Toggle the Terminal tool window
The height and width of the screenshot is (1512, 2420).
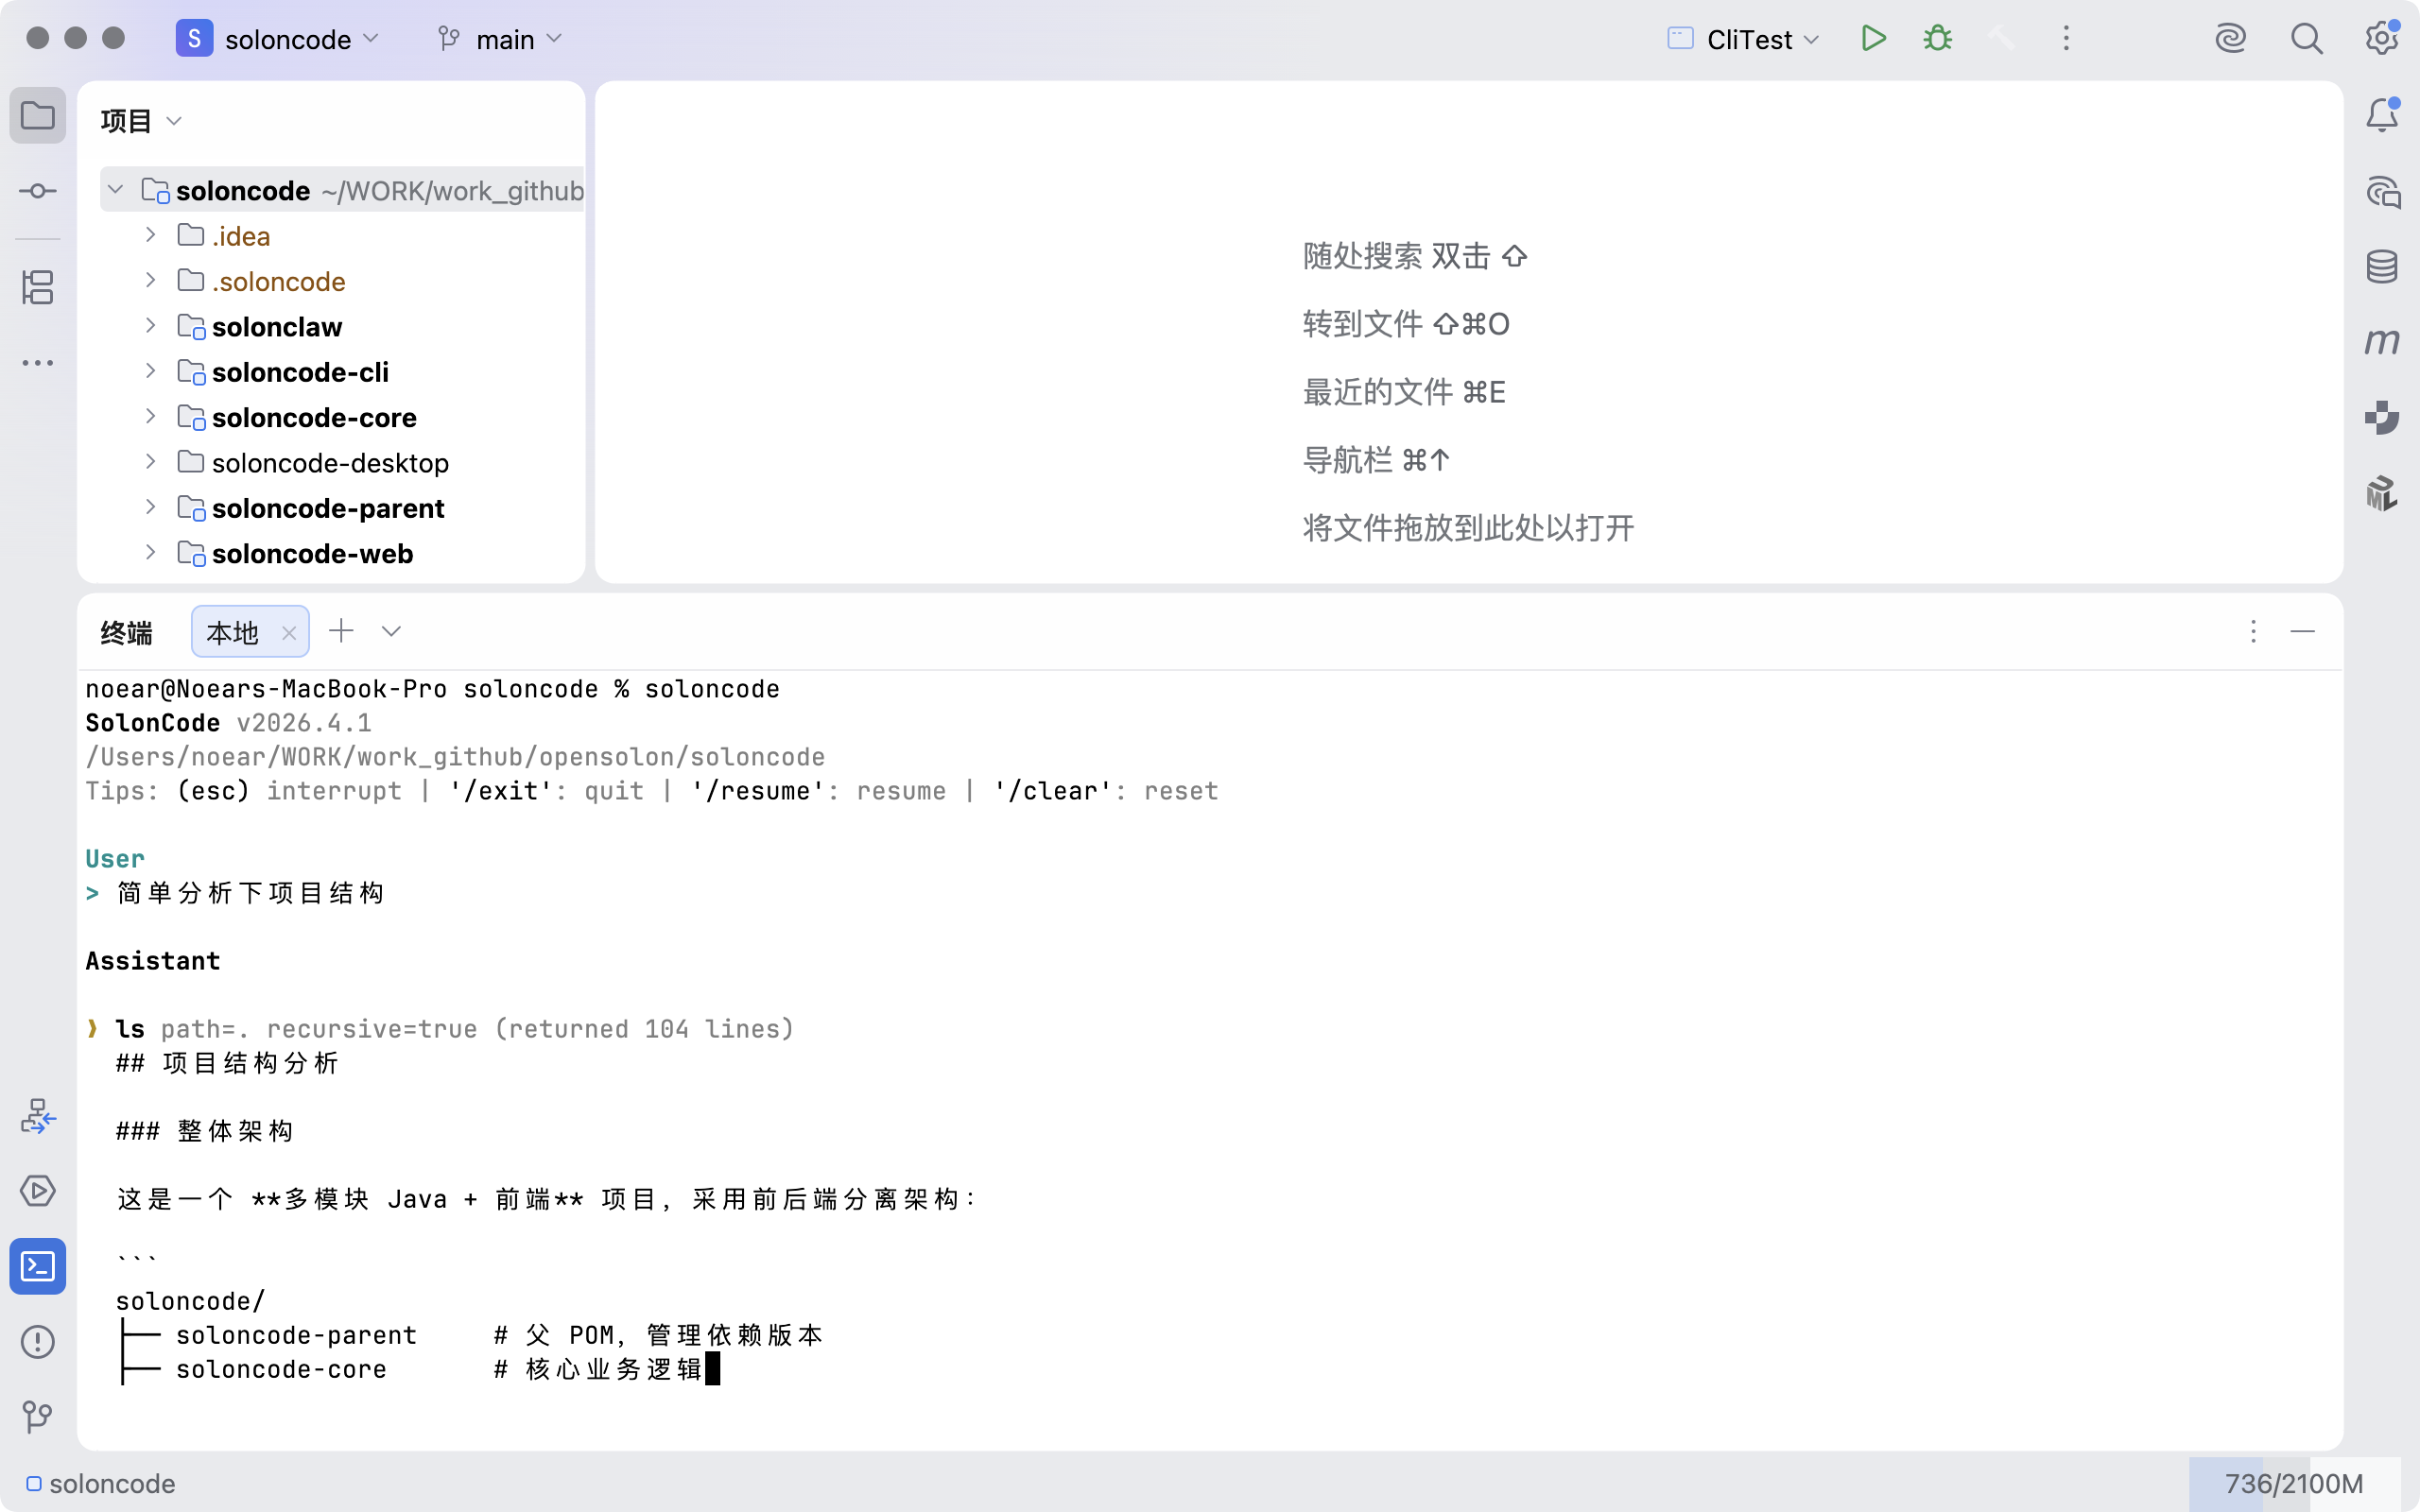[38, 1266]
